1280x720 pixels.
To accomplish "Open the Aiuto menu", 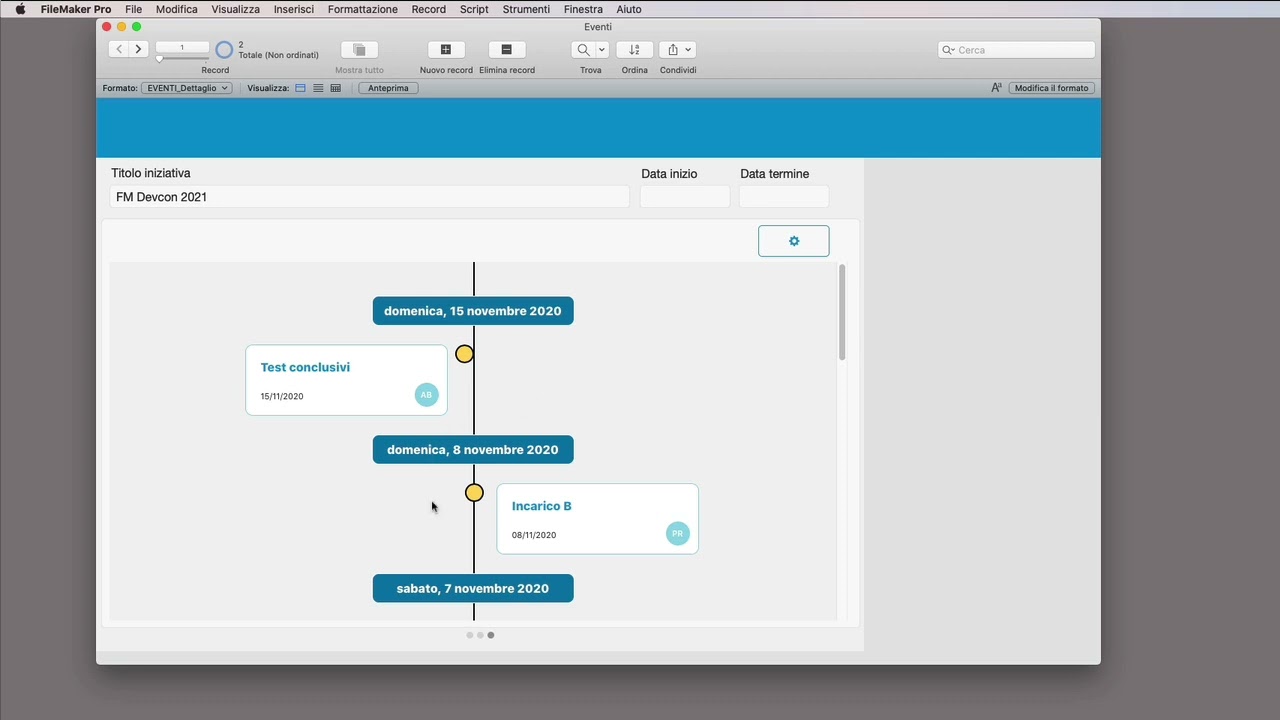I will 629,9.
